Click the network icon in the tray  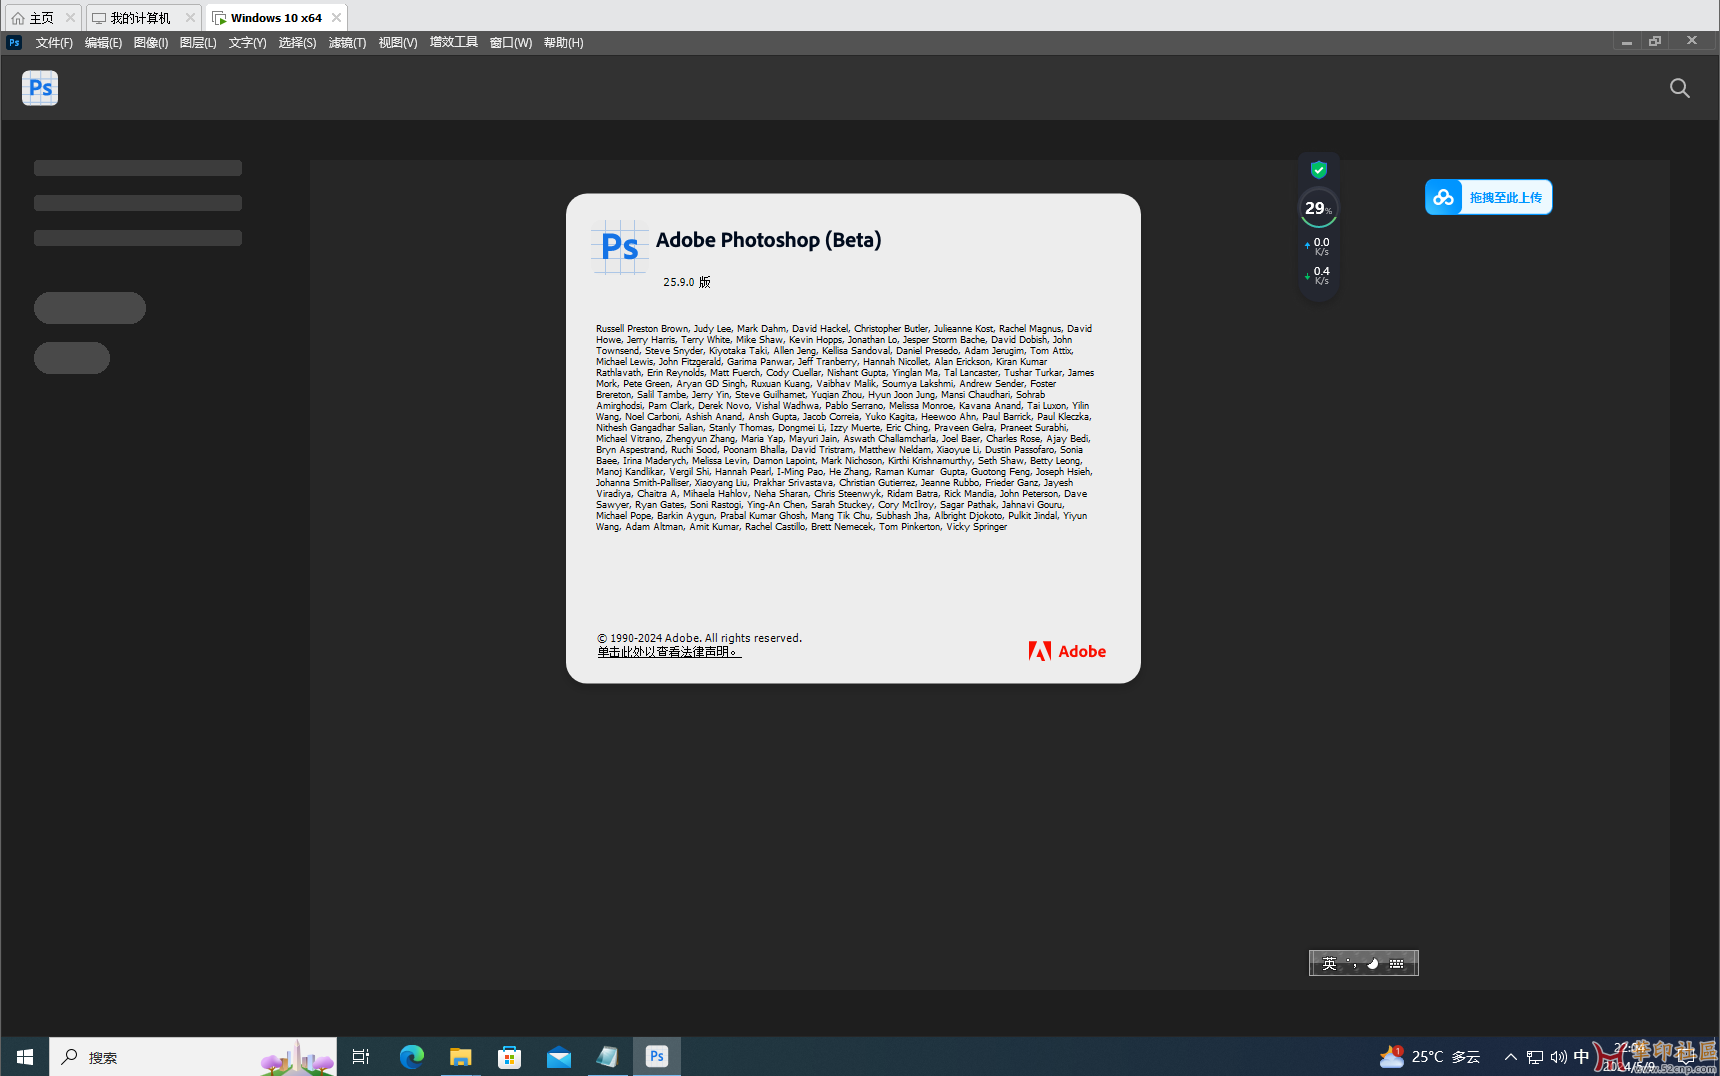[1535, 1057]
